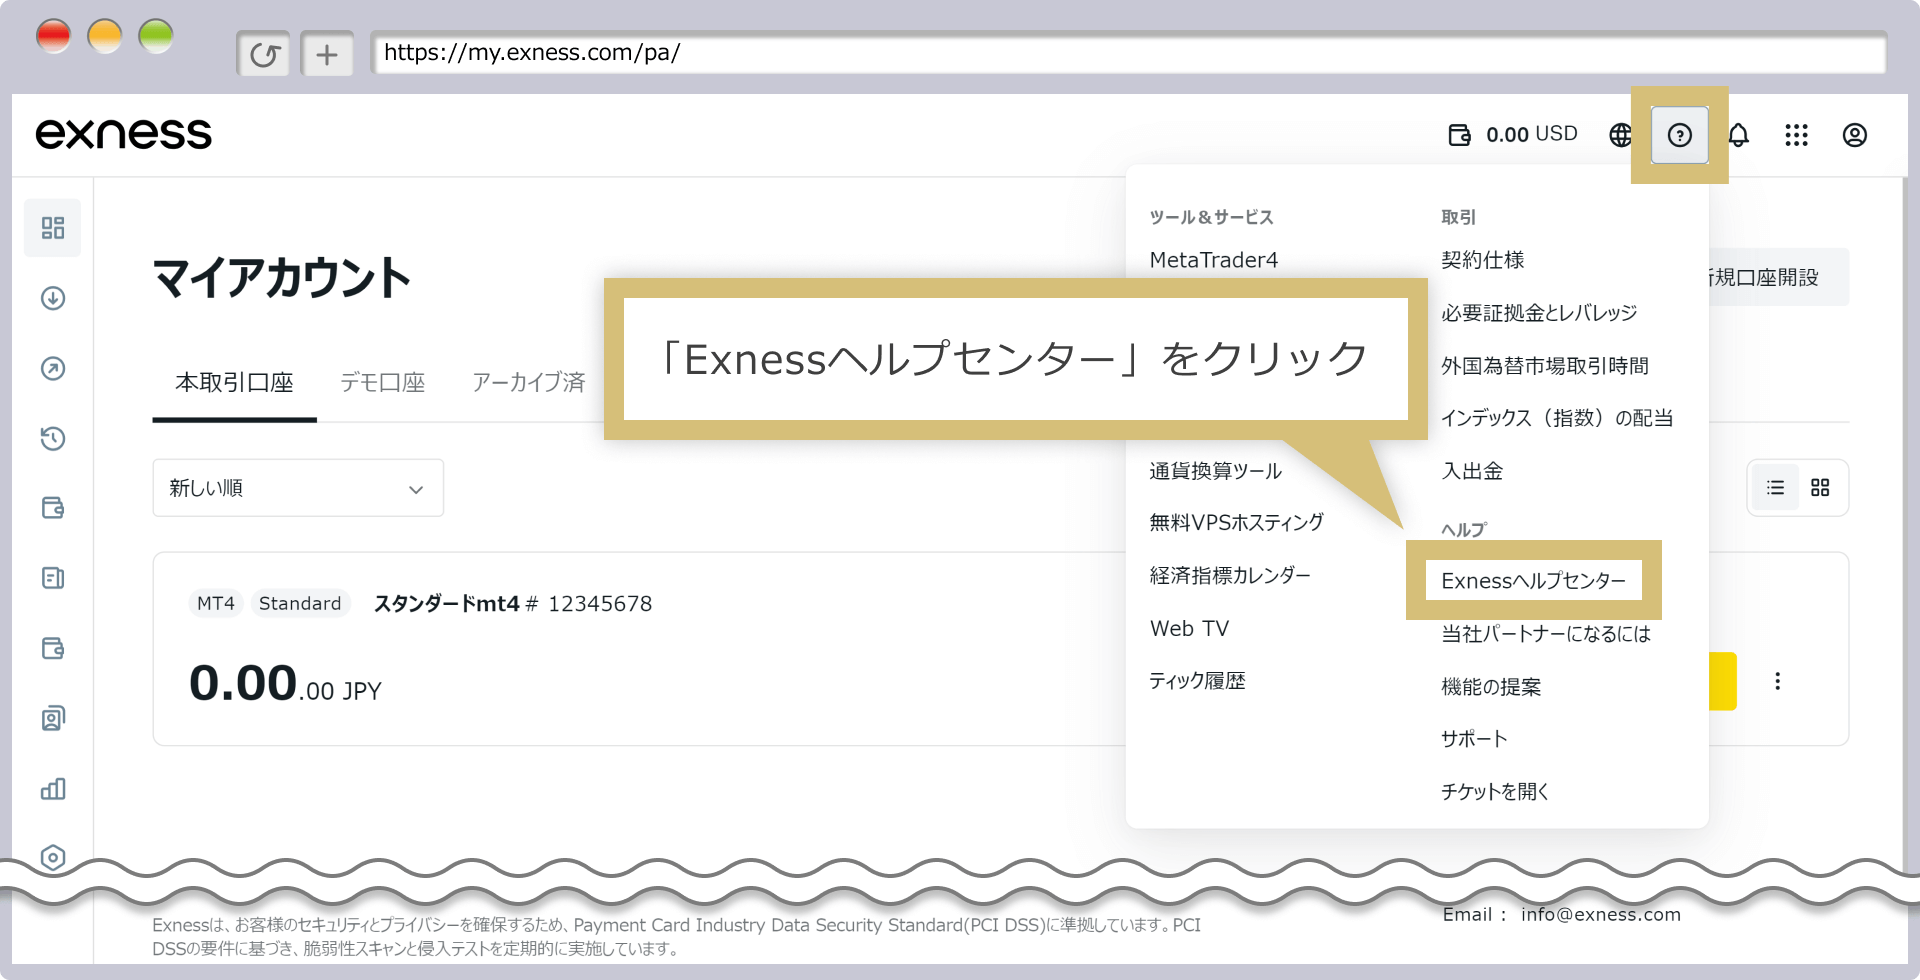Click the Standard badge on account card

(x=300, y=604)
